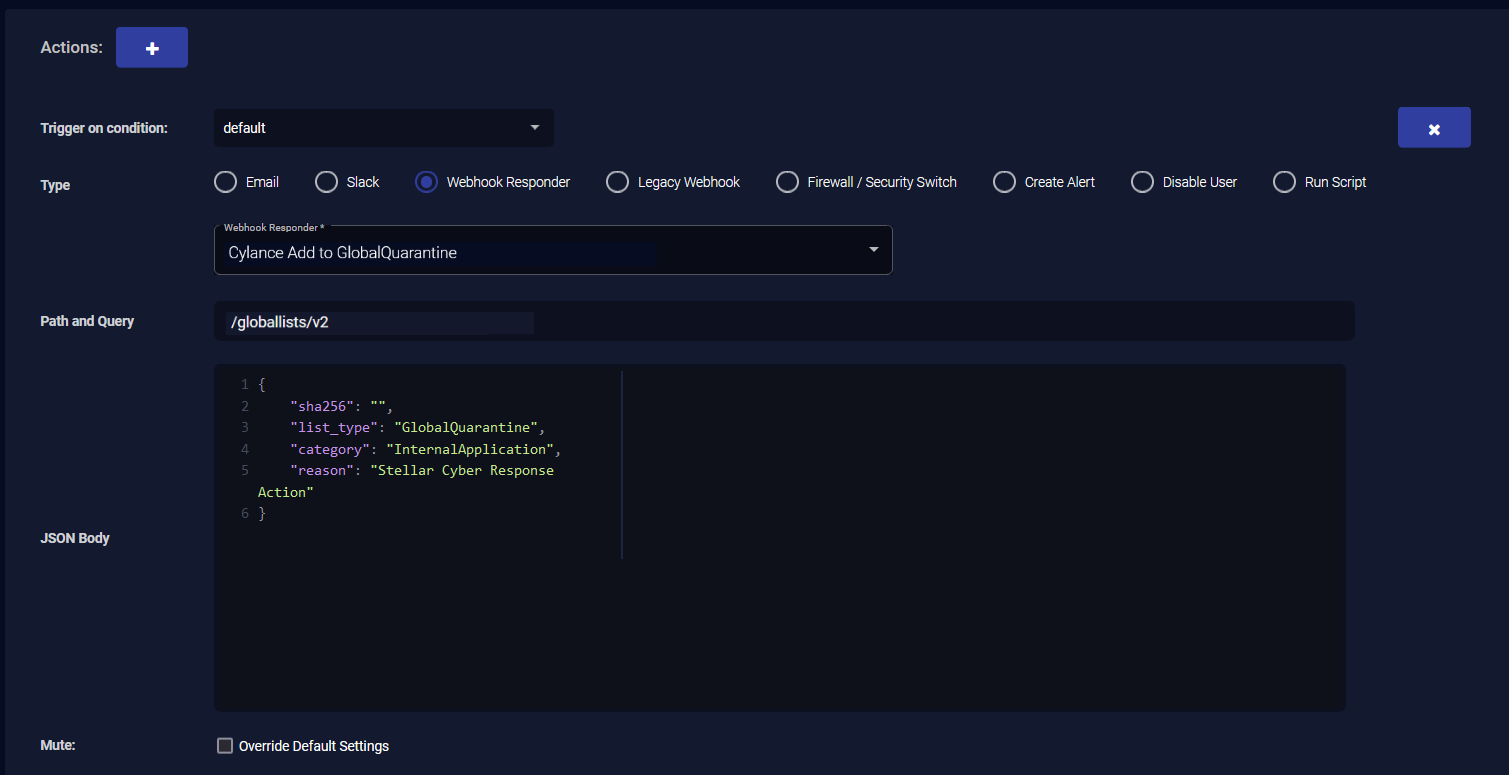Viewport: 1509px width, 775px height.
Task: Click the "Action" wrapped text in the JSON editor
Action: click(286, 492)
